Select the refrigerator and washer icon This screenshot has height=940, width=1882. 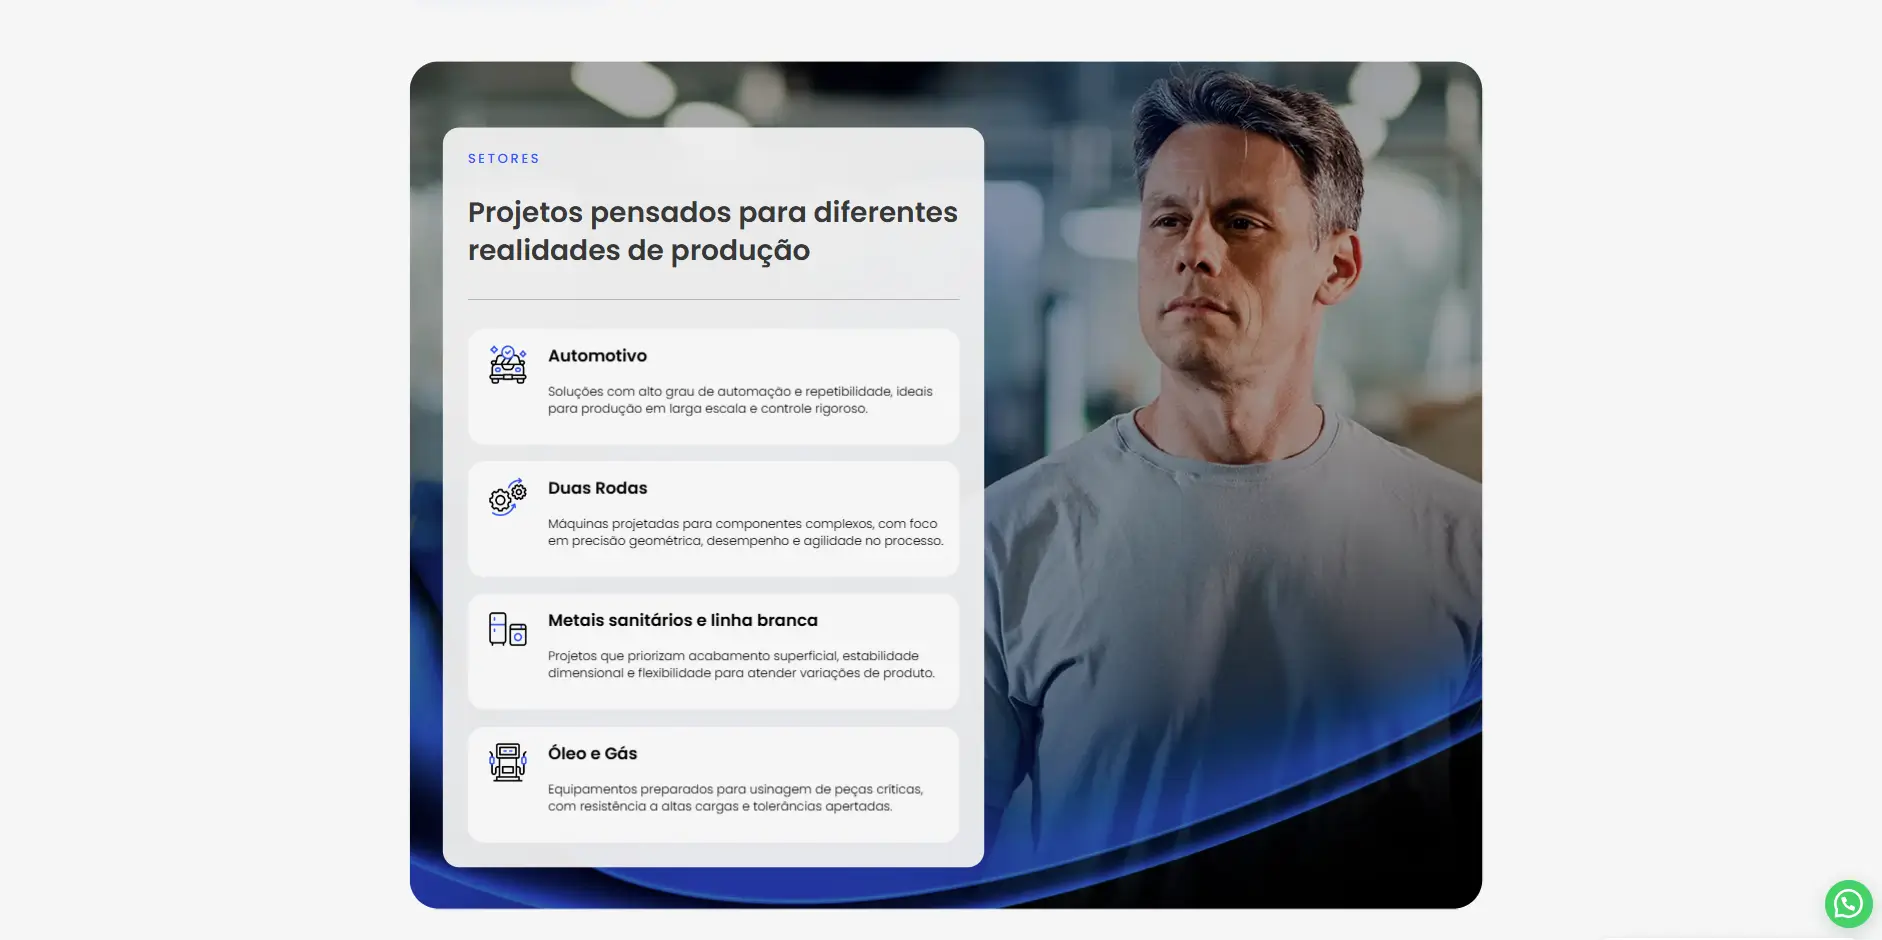507,629
